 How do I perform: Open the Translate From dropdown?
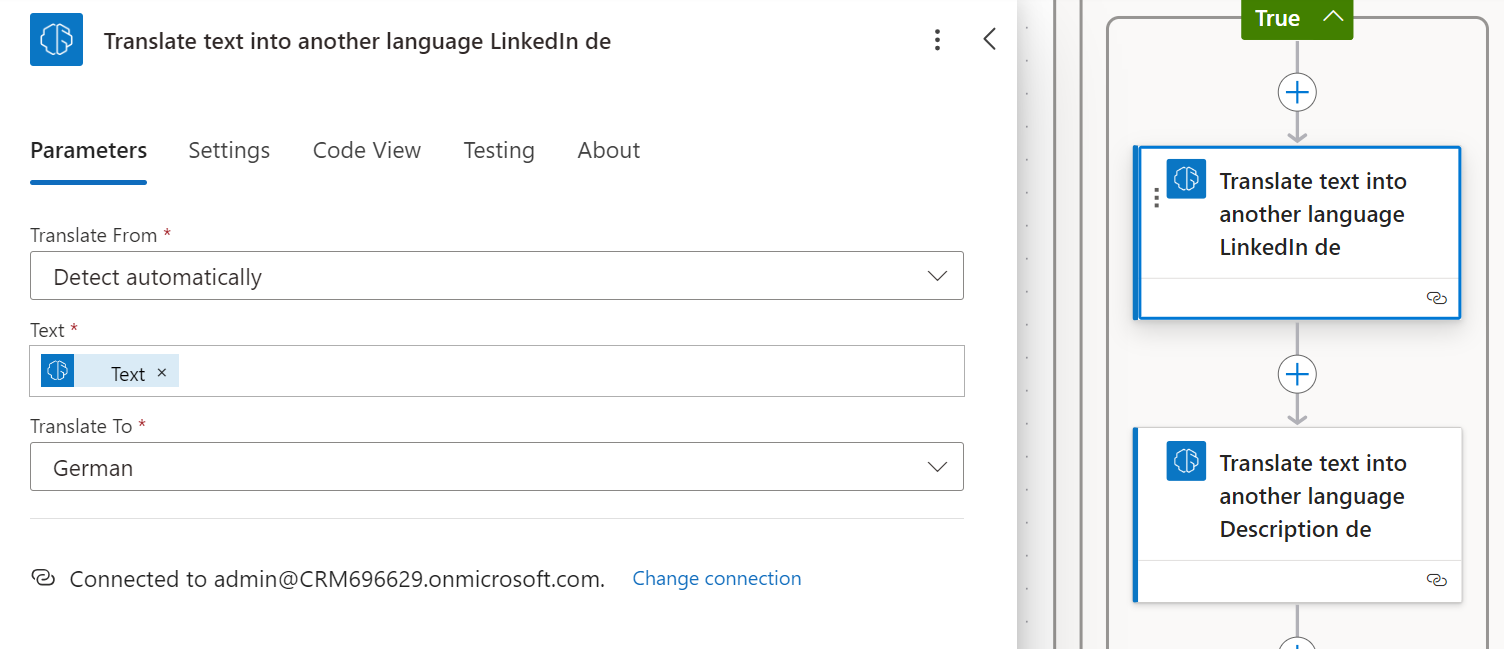[937, 275]
